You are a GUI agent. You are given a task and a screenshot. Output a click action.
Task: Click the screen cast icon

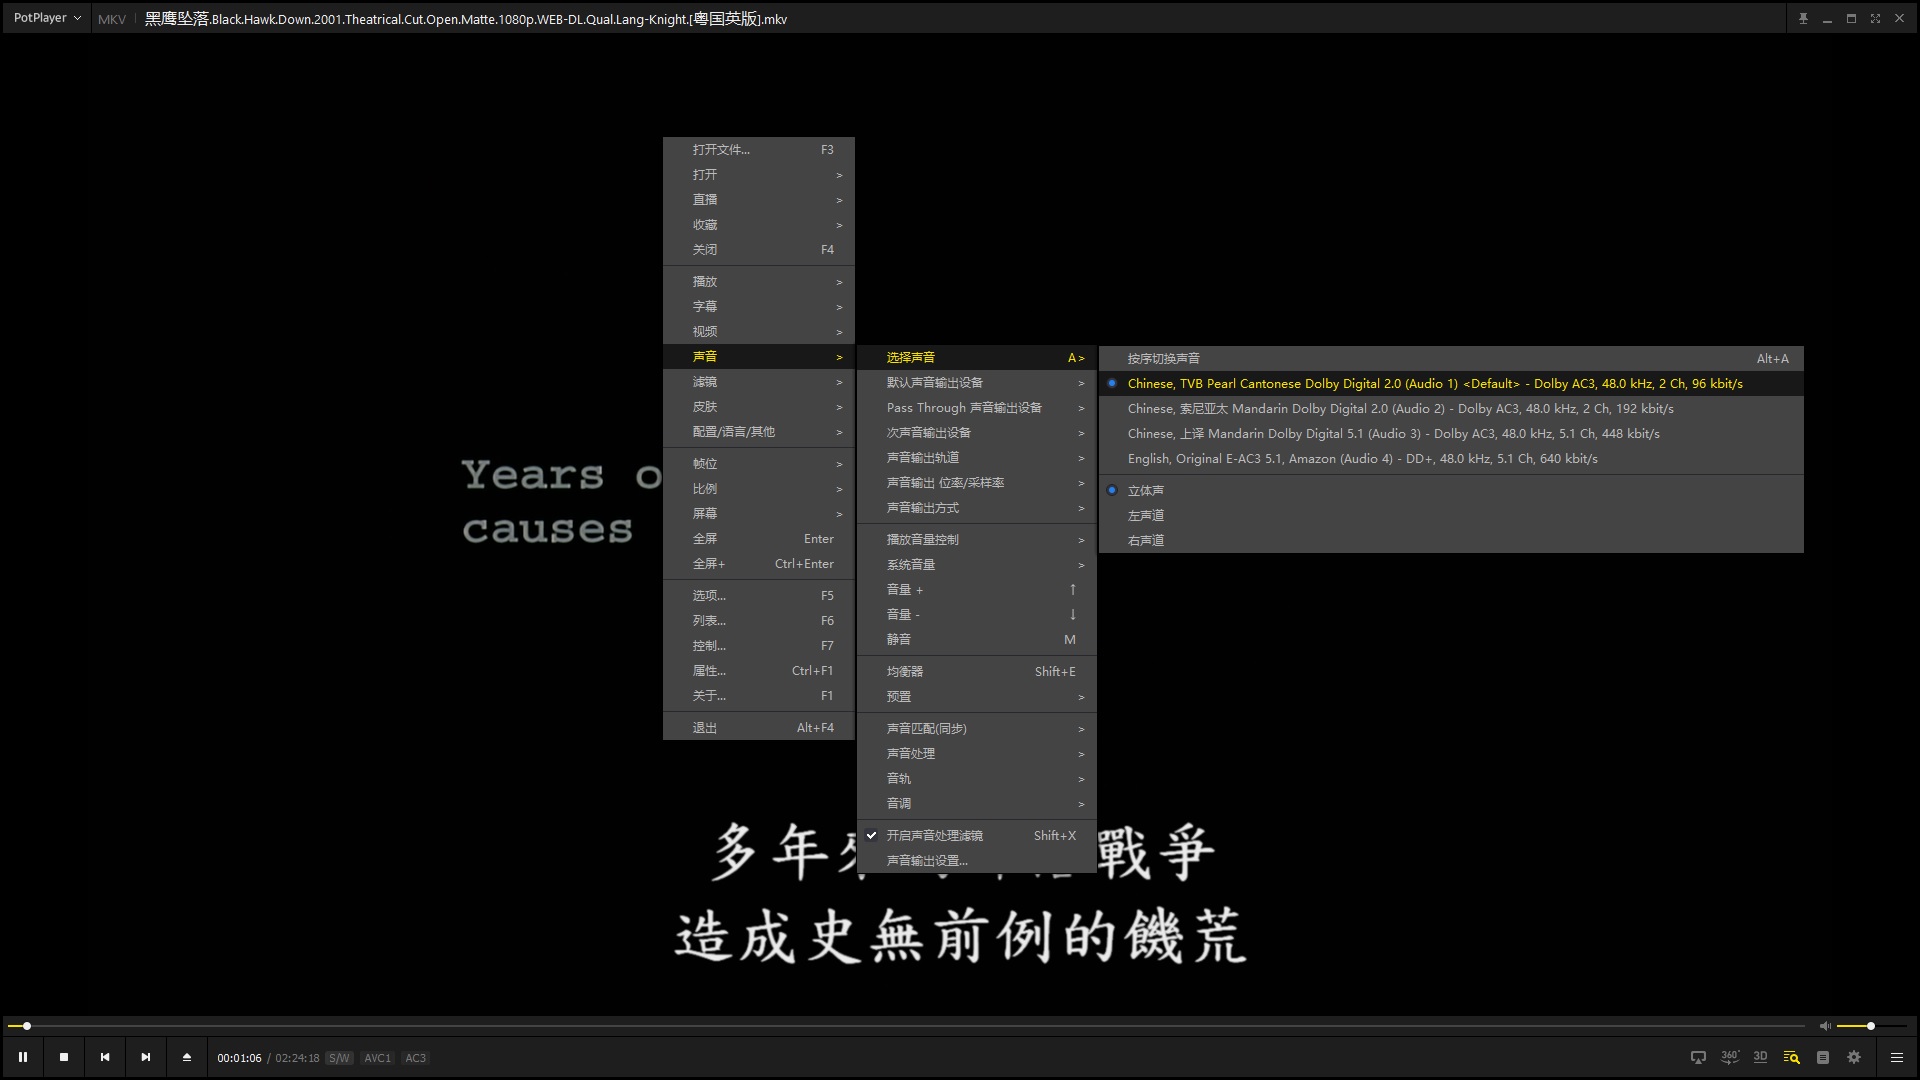1697,1057
